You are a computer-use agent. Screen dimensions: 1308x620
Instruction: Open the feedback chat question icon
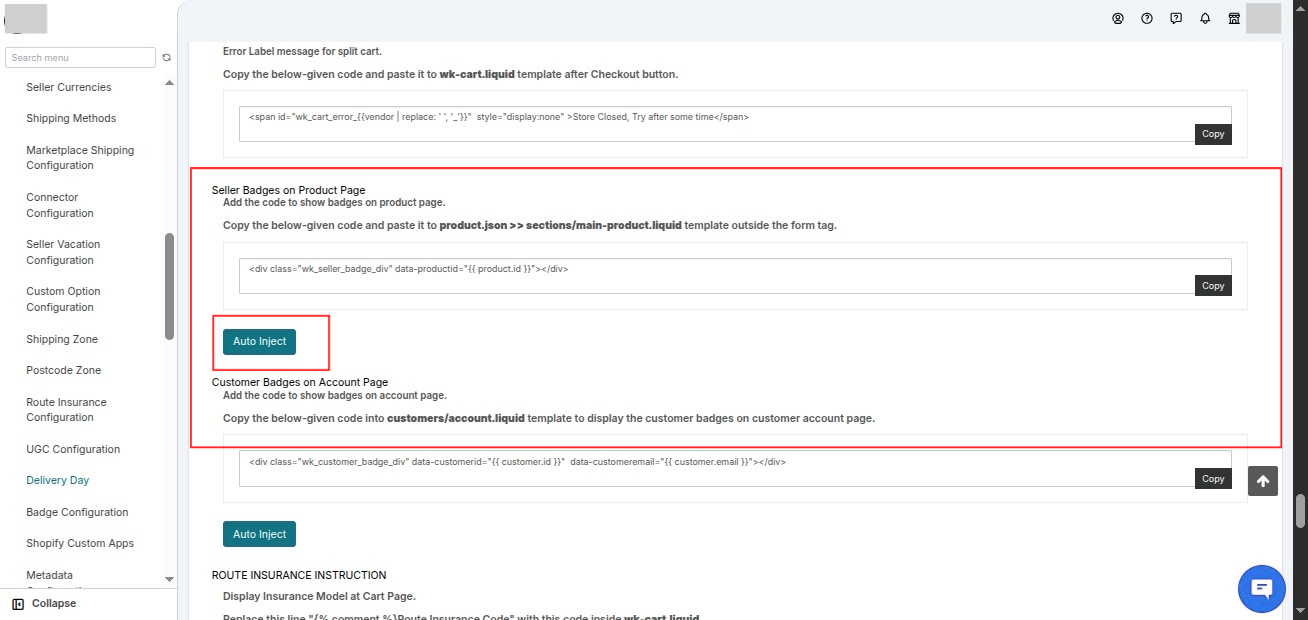pyautogui.click(x=1176, y=18)
